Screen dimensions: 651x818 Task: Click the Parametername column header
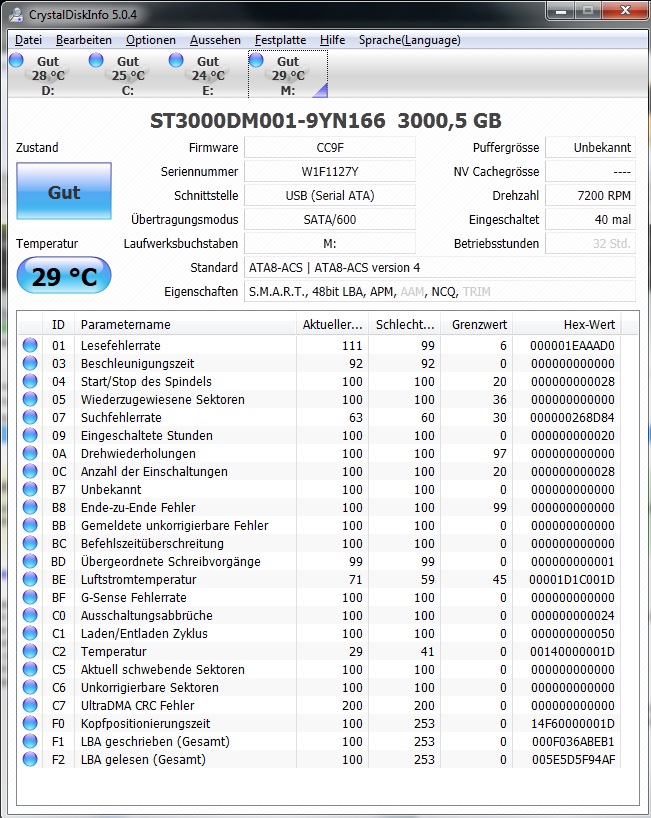pyautogui.click(x=185, y=324)
